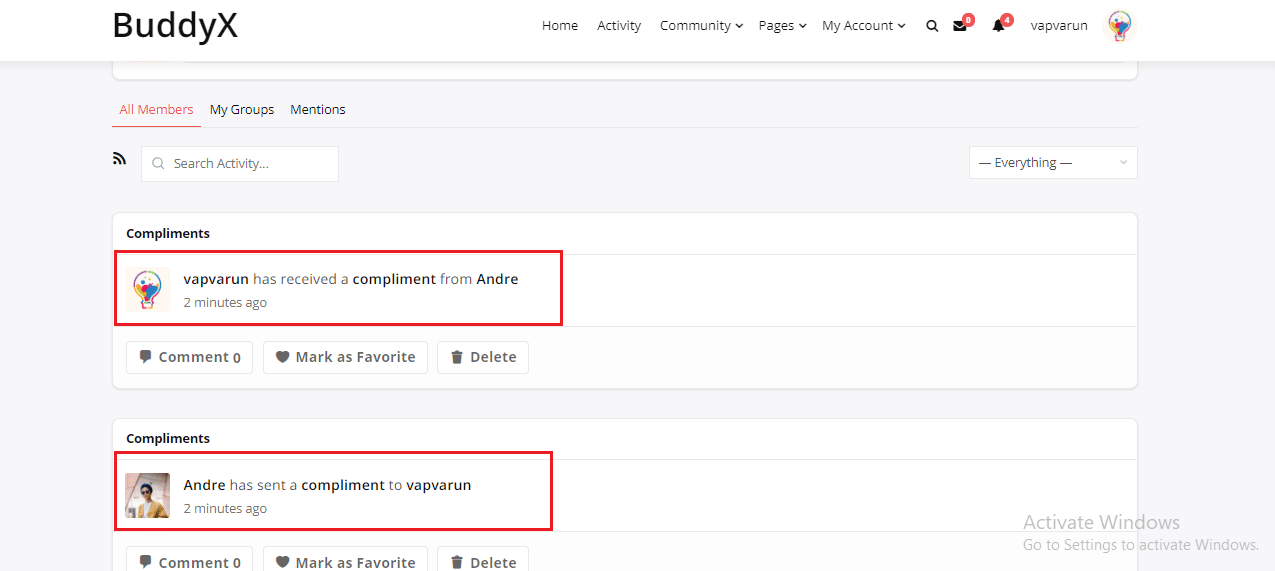Expand the Pages dropdown menu
This screenshot has width=1275, height=571.
[x=782, y=26]
